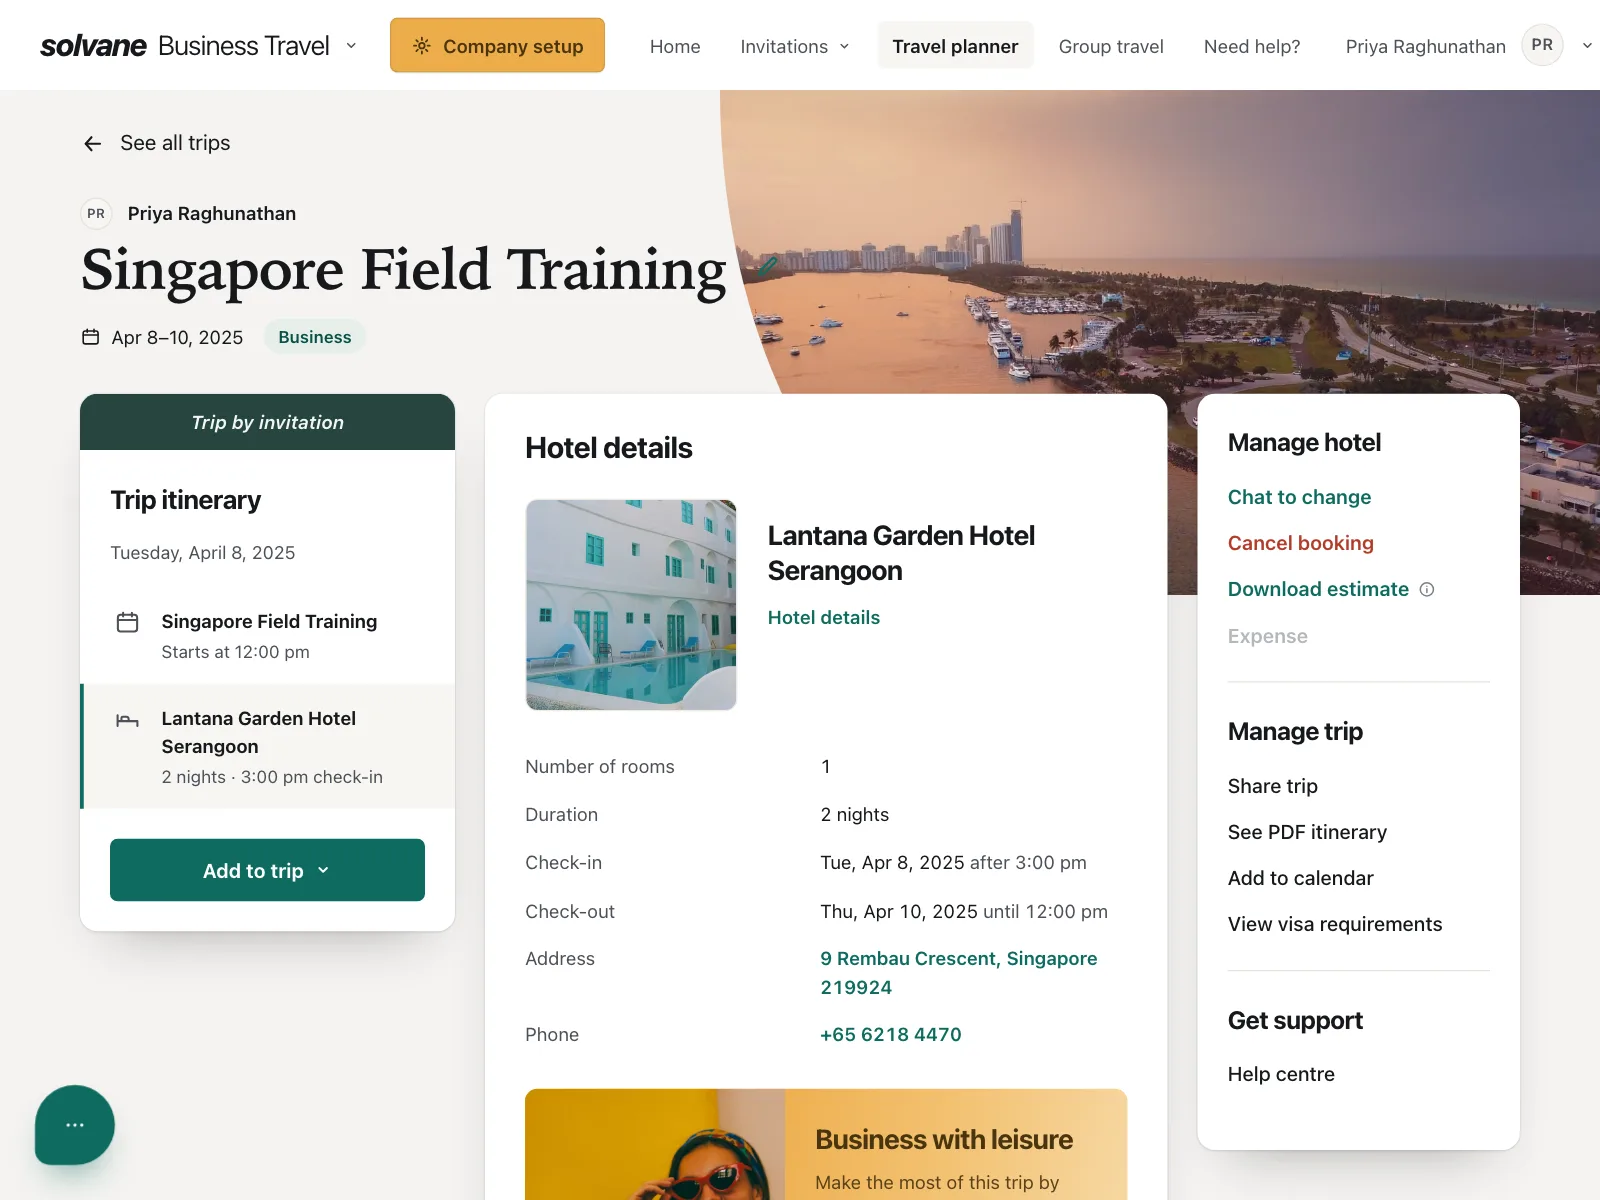Open the chat bubble with three dots
The width and height of the screenshot is (1600, 1200).
pyautogui.click(x=75, y=1125)
